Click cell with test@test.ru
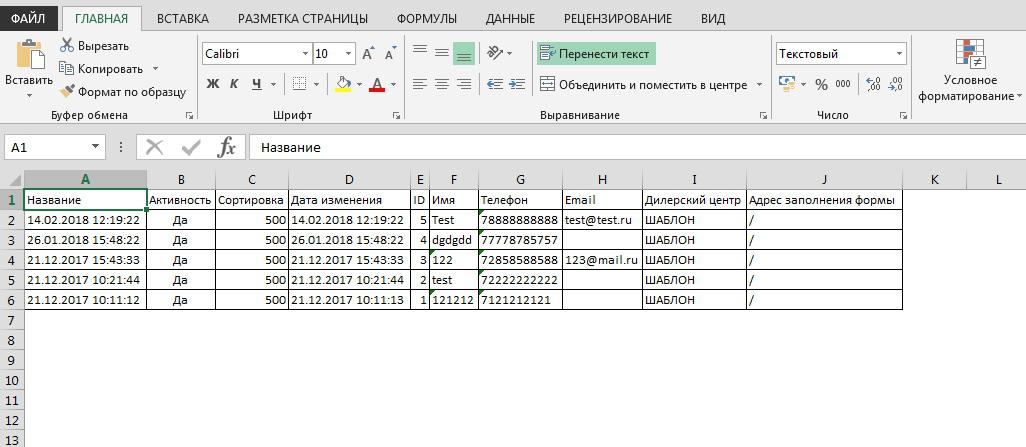The height and width of the screenshot is (447, 1026). 602,220
